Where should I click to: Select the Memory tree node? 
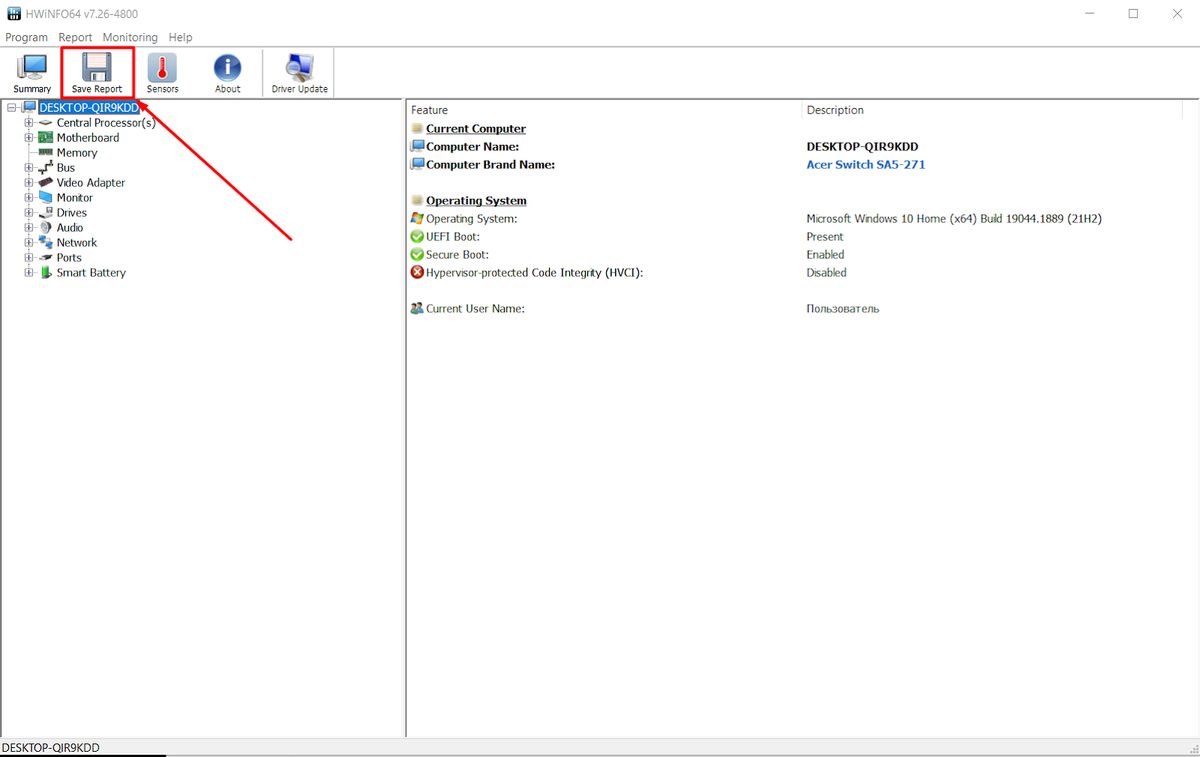click(77, 153)
